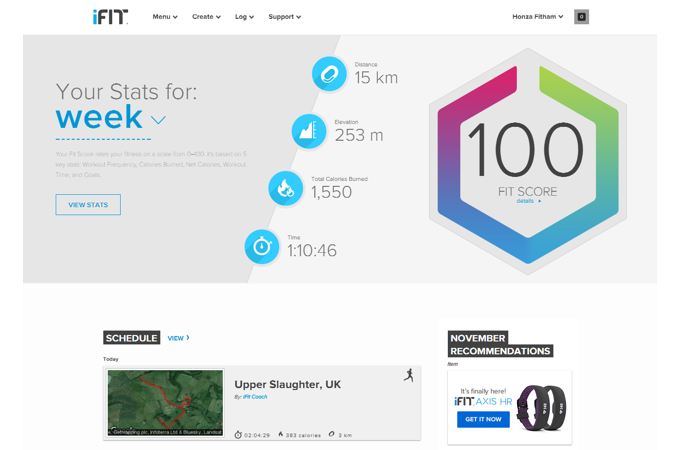Screen dimensions: 681x450
Task: Click the Time stopwatch icon
Action: point(263,246)
